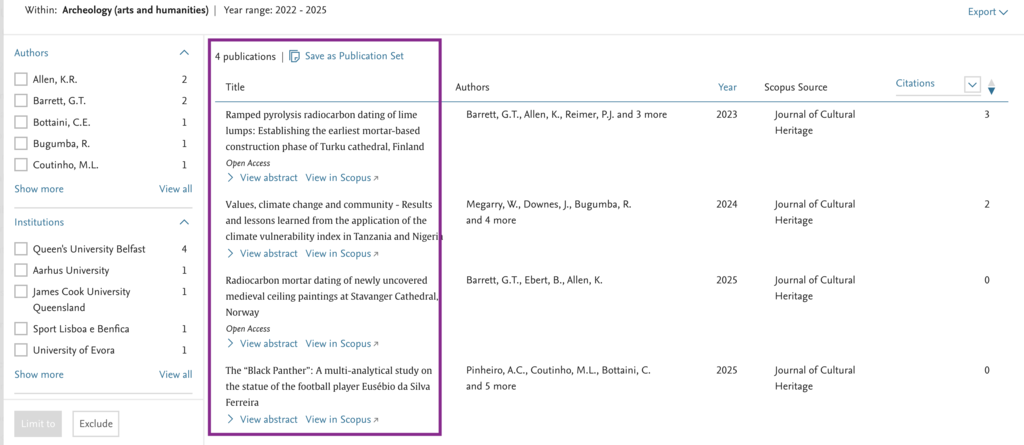Click the Exclude button
The width and height of the screenshot is (1024, 445).
pos(96,423)
